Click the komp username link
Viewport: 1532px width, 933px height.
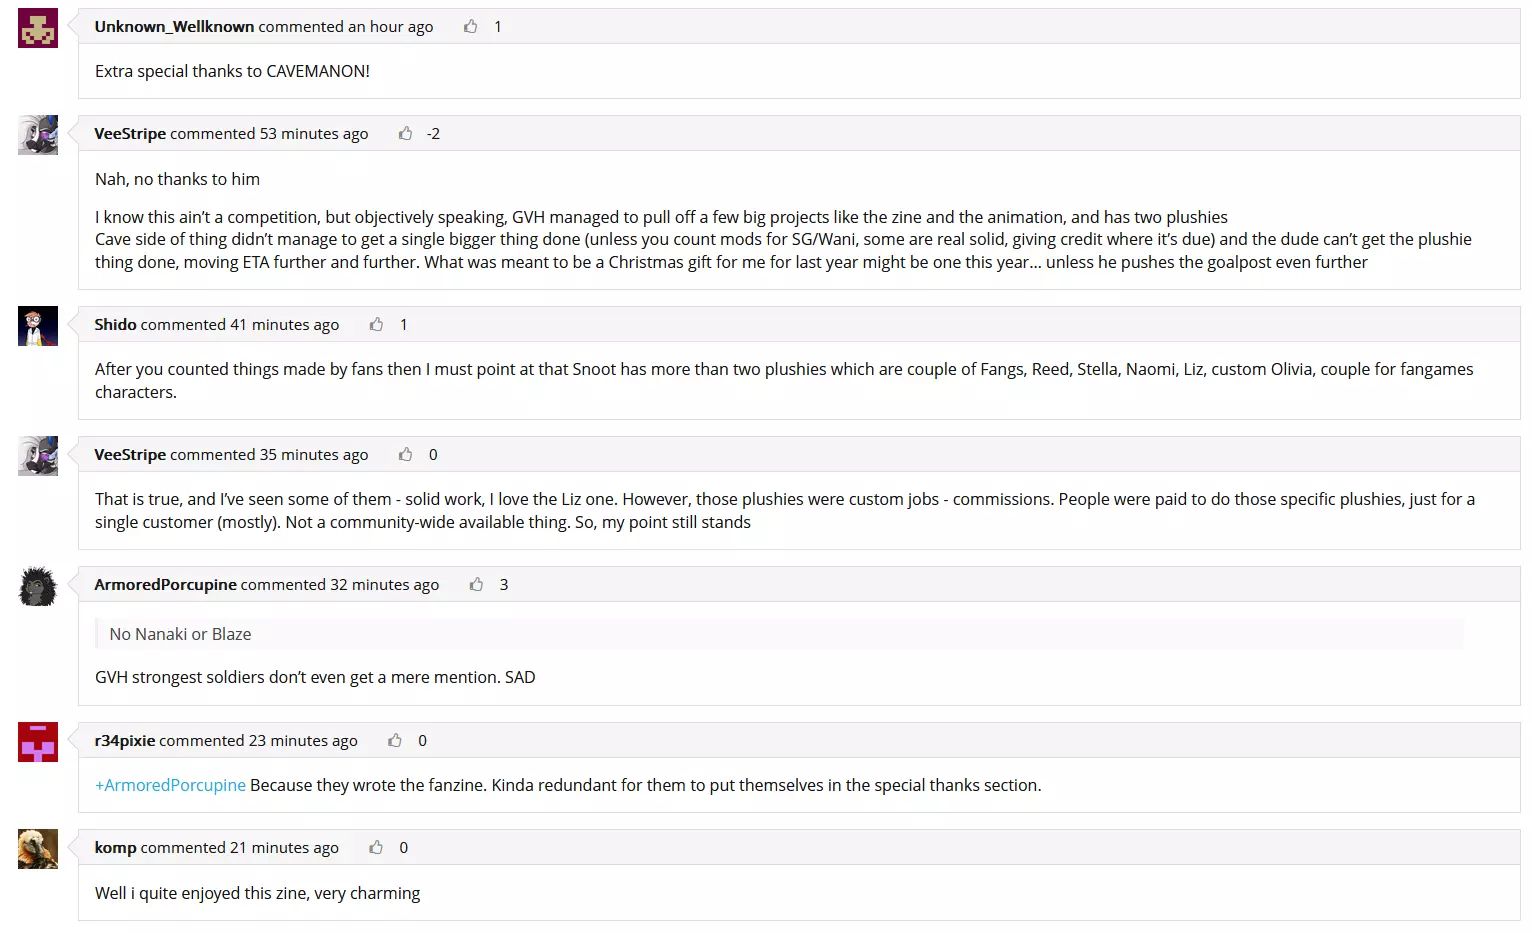115,847
